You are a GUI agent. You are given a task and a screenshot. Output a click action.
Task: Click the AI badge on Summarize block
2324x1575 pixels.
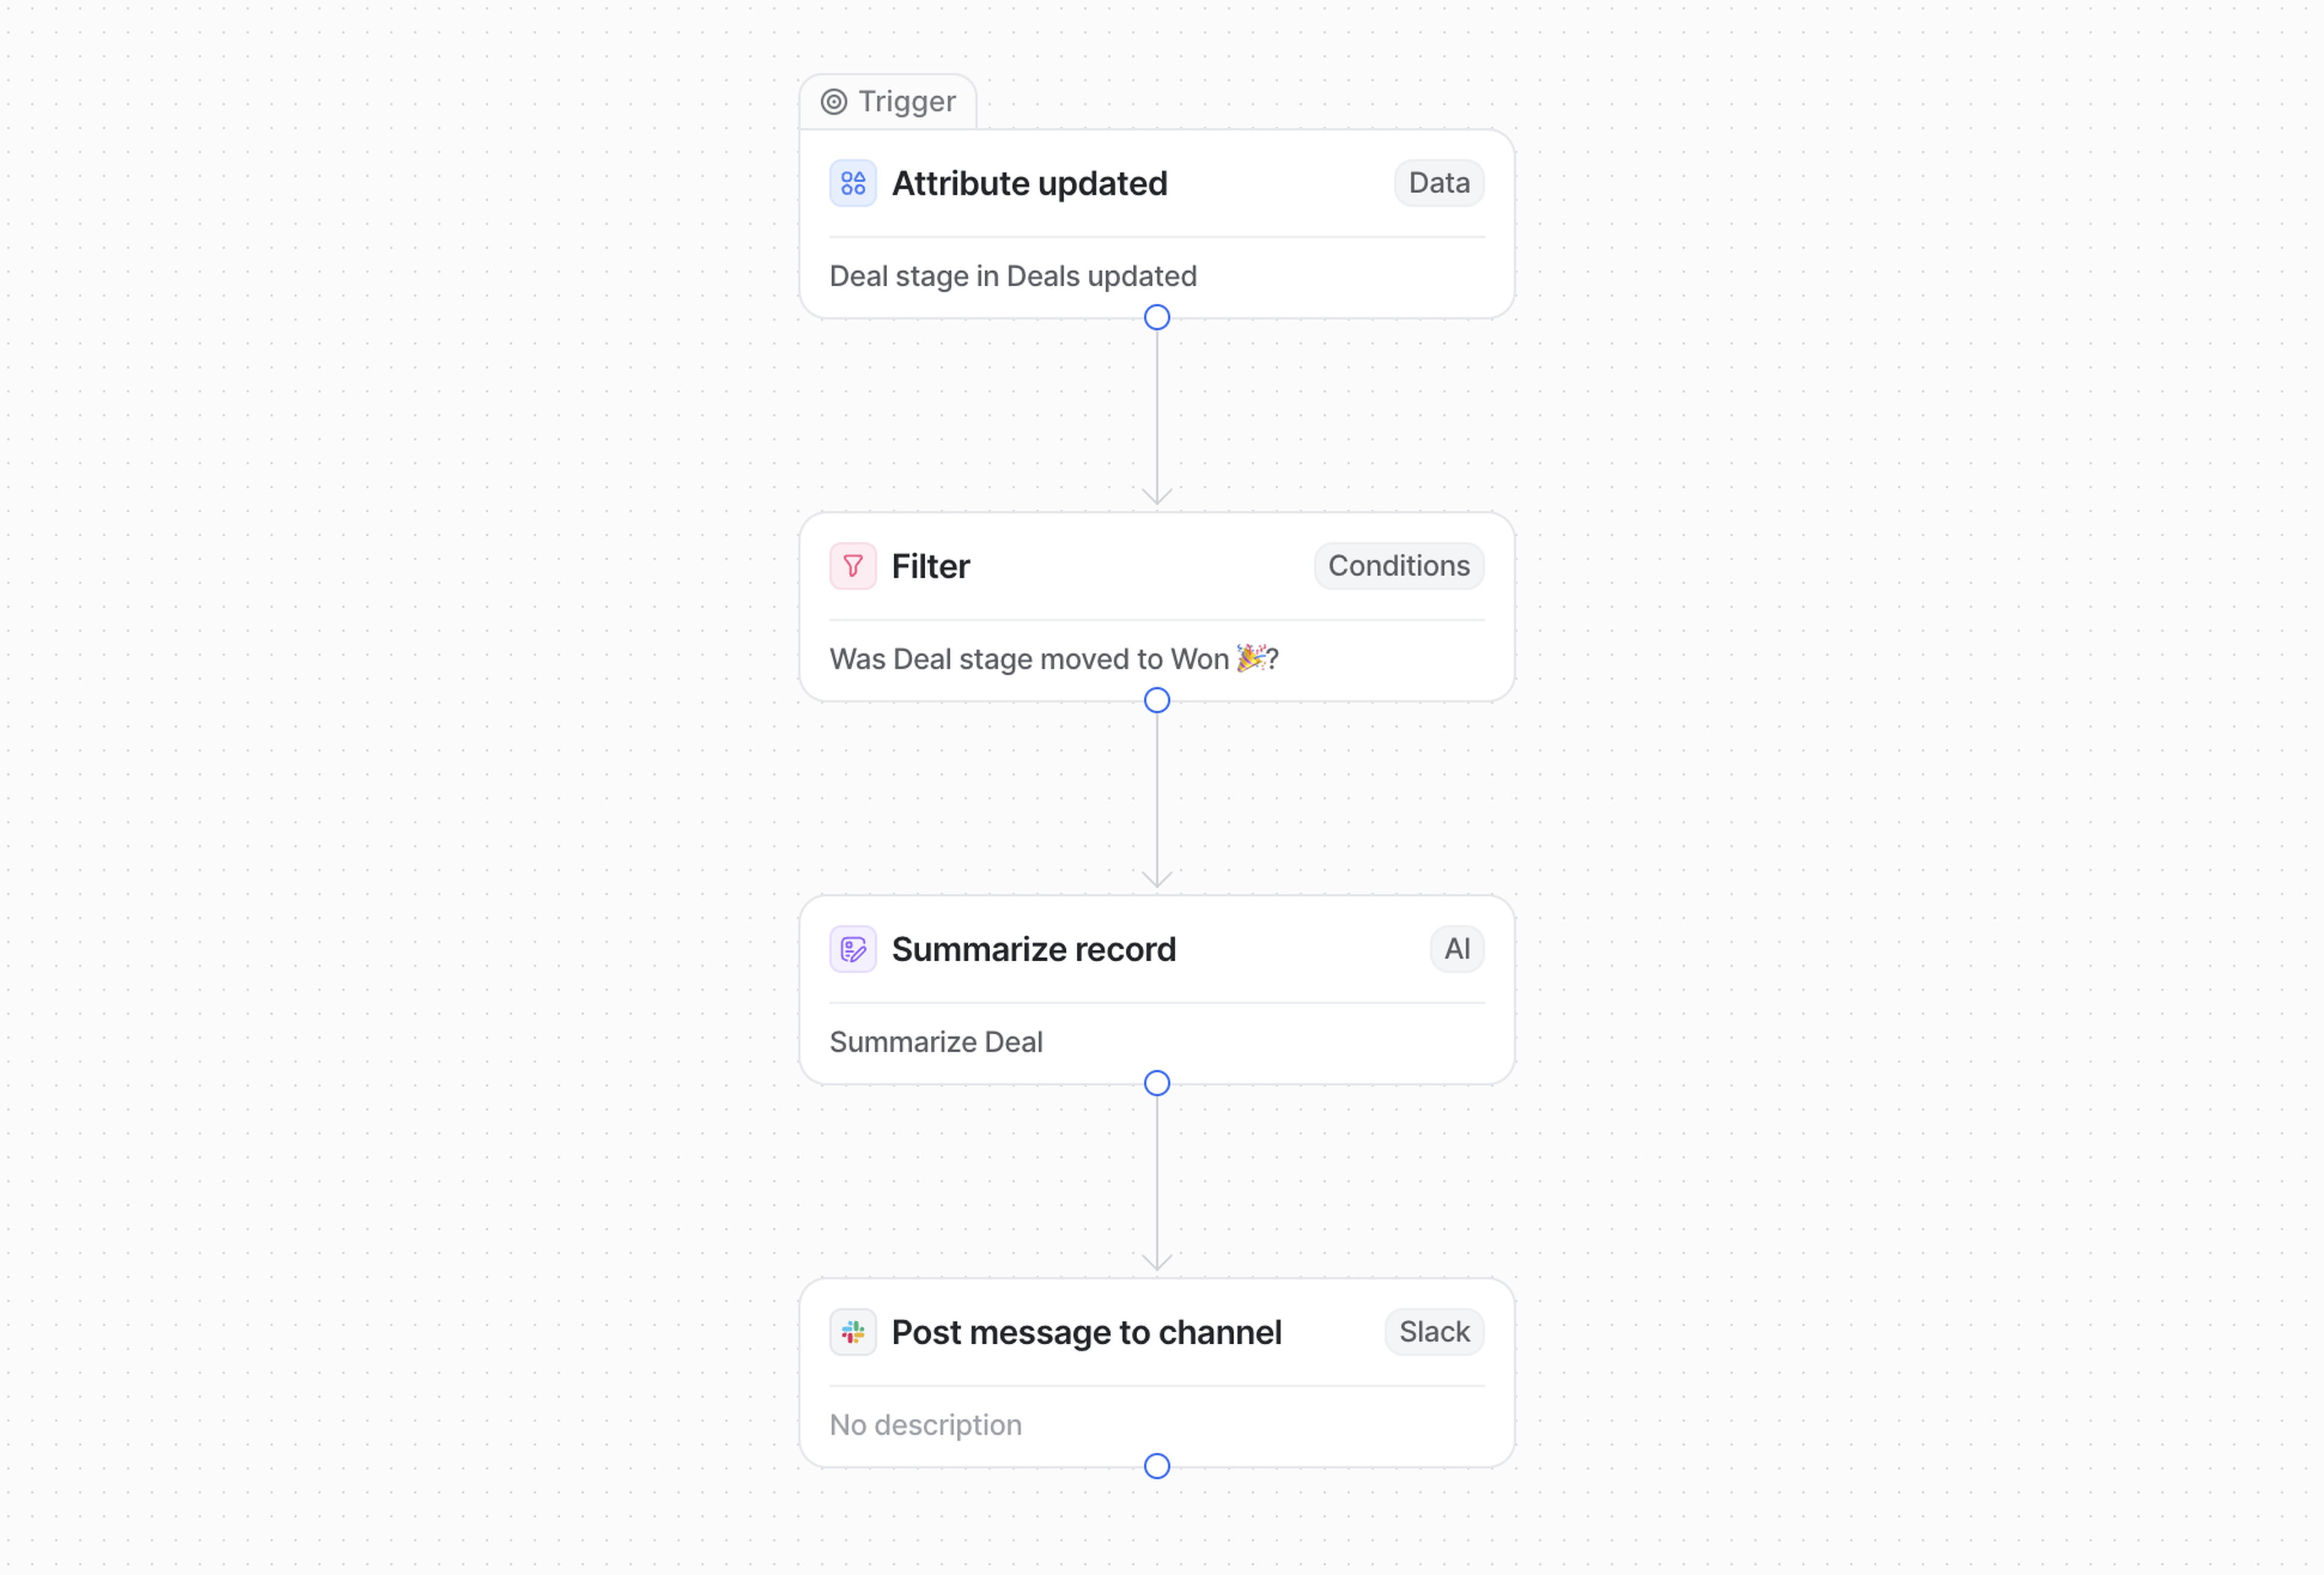click(x=1456, y=949)
